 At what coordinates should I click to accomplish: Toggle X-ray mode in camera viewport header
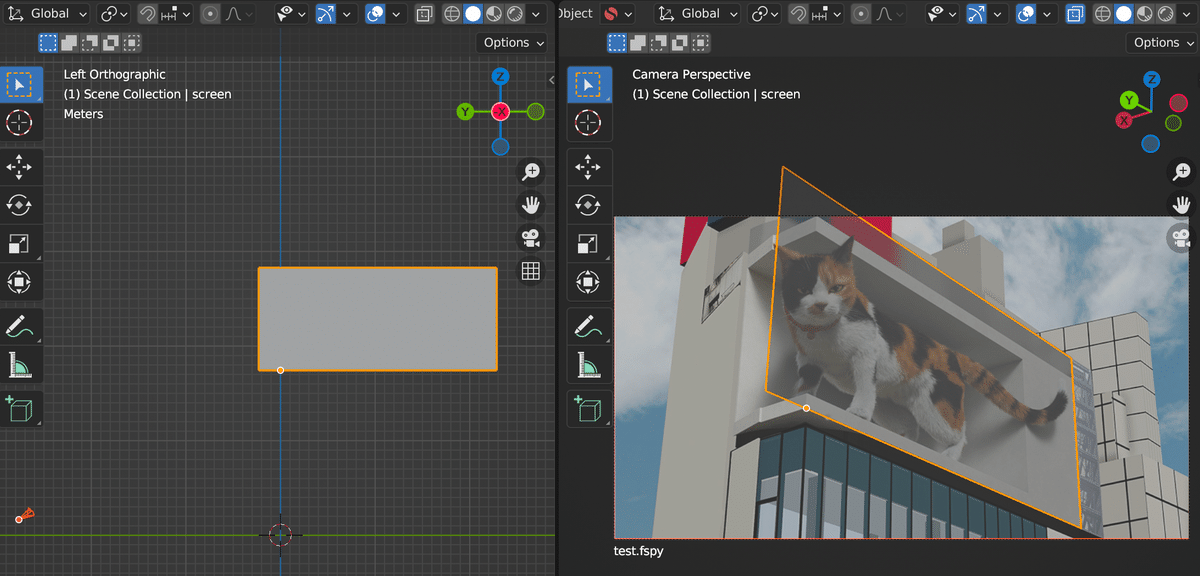tap(1075, 14)
